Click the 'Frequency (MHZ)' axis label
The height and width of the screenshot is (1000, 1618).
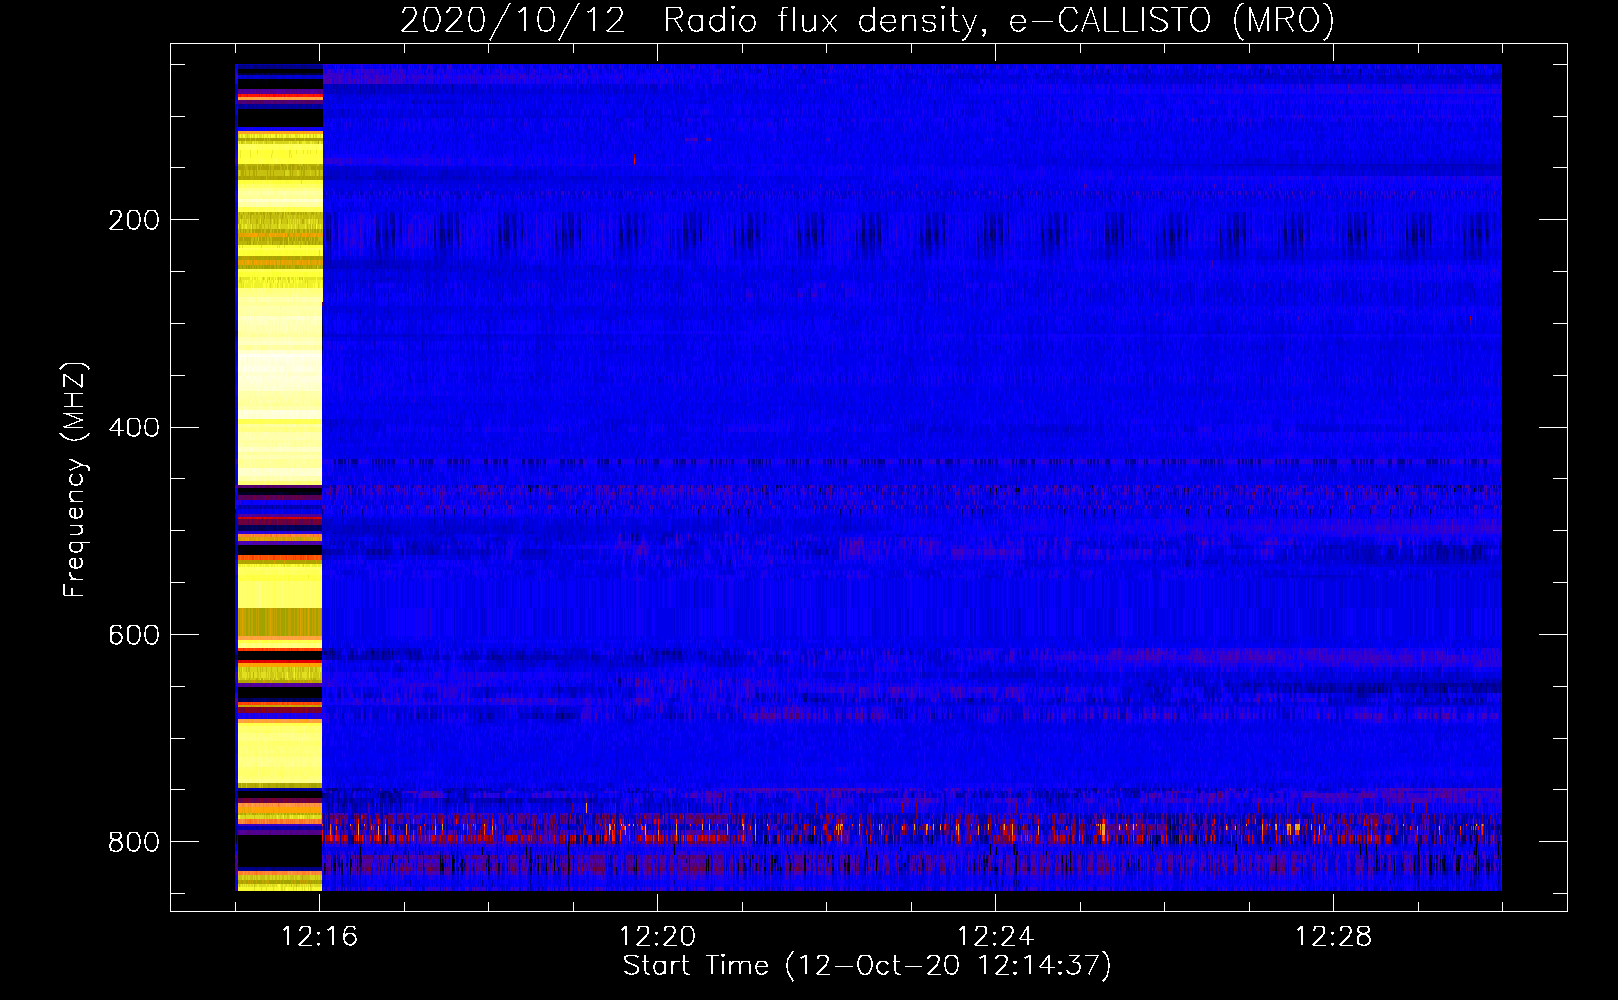[75, 480]
